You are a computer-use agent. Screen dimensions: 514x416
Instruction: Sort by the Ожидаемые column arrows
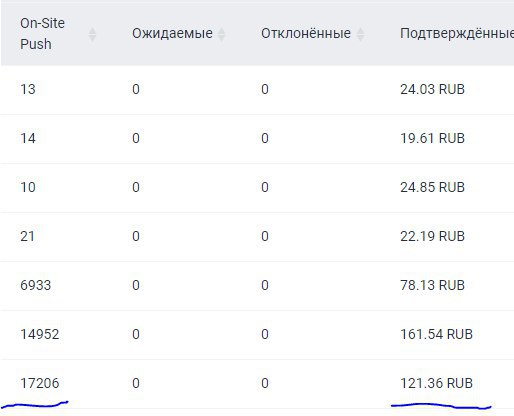[x=221, y=34]
